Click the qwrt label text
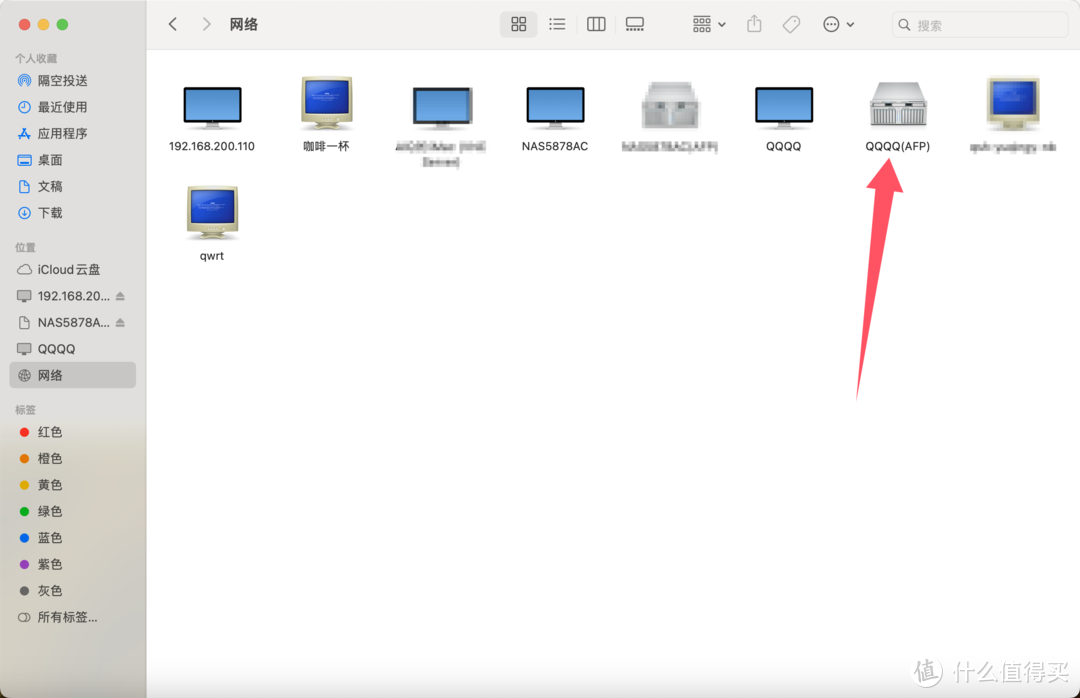This screenshot has width=1080, height=698. pos(212,256)
